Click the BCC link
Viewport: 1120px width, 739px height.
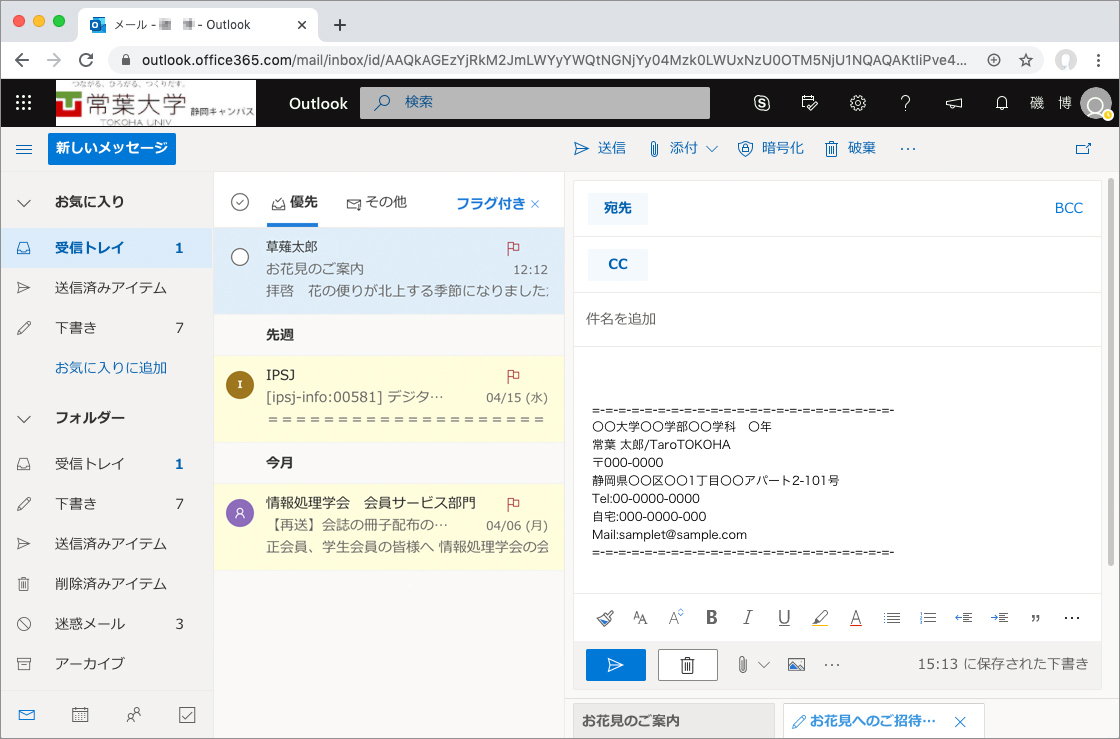click(1068, 208)
